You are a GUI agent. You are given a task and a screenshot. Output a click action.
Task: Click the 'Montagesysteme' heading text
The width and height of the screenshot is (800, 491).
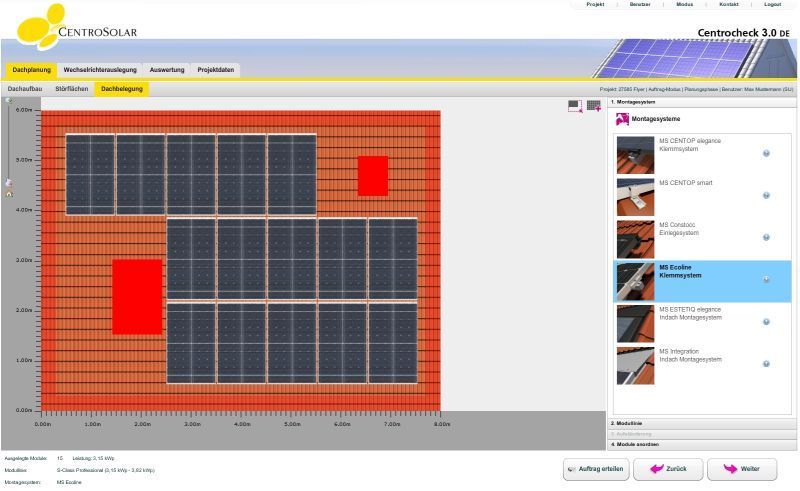[x=656, y=119]
